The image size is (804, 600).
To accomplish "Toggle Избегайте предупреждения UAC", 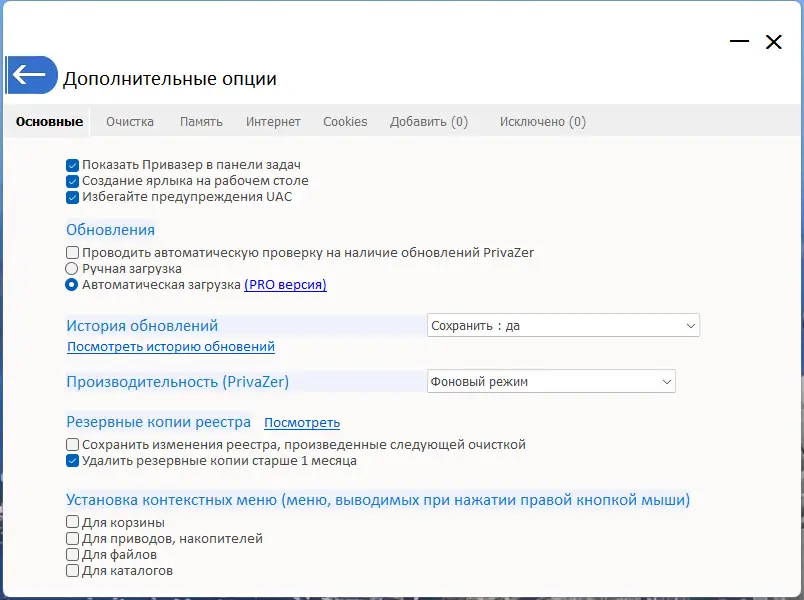I will coord(71,196).
